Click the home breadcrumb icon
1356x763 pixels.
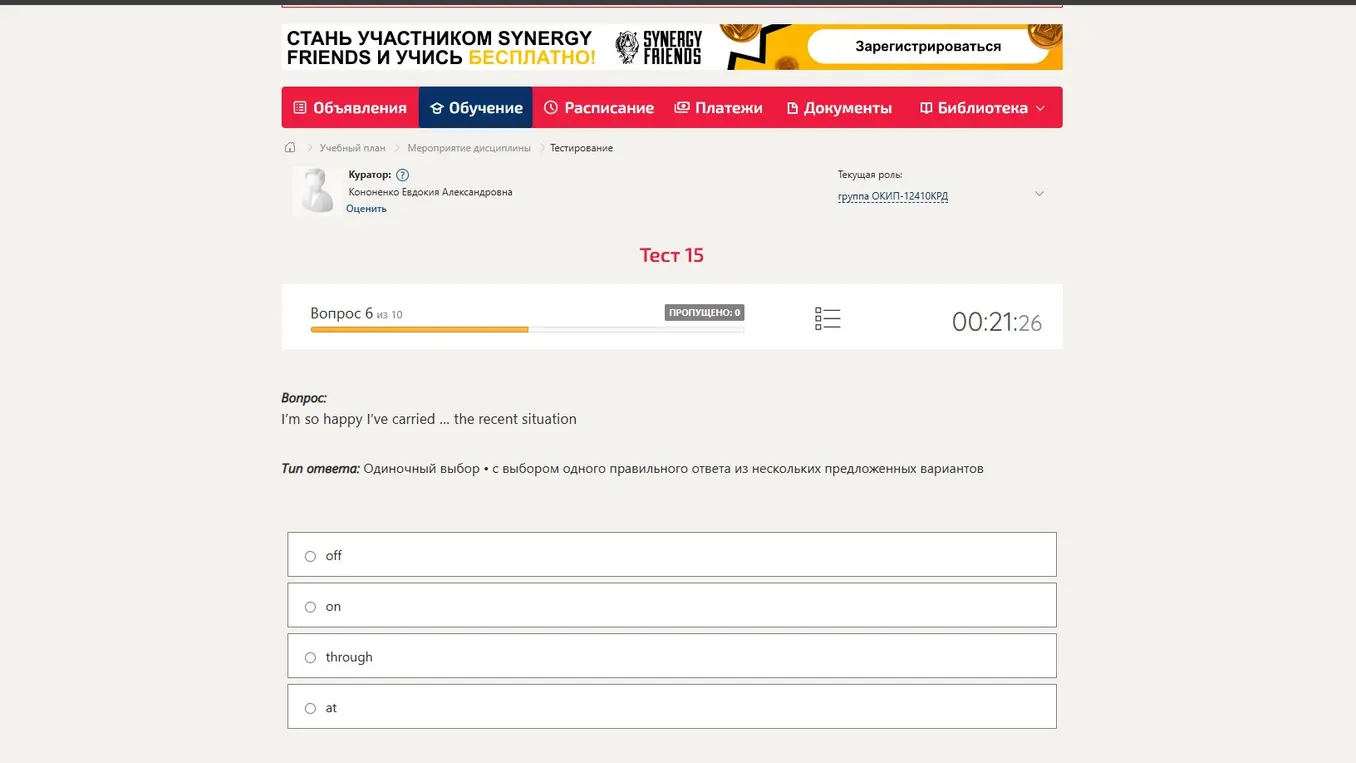(290, 148)
